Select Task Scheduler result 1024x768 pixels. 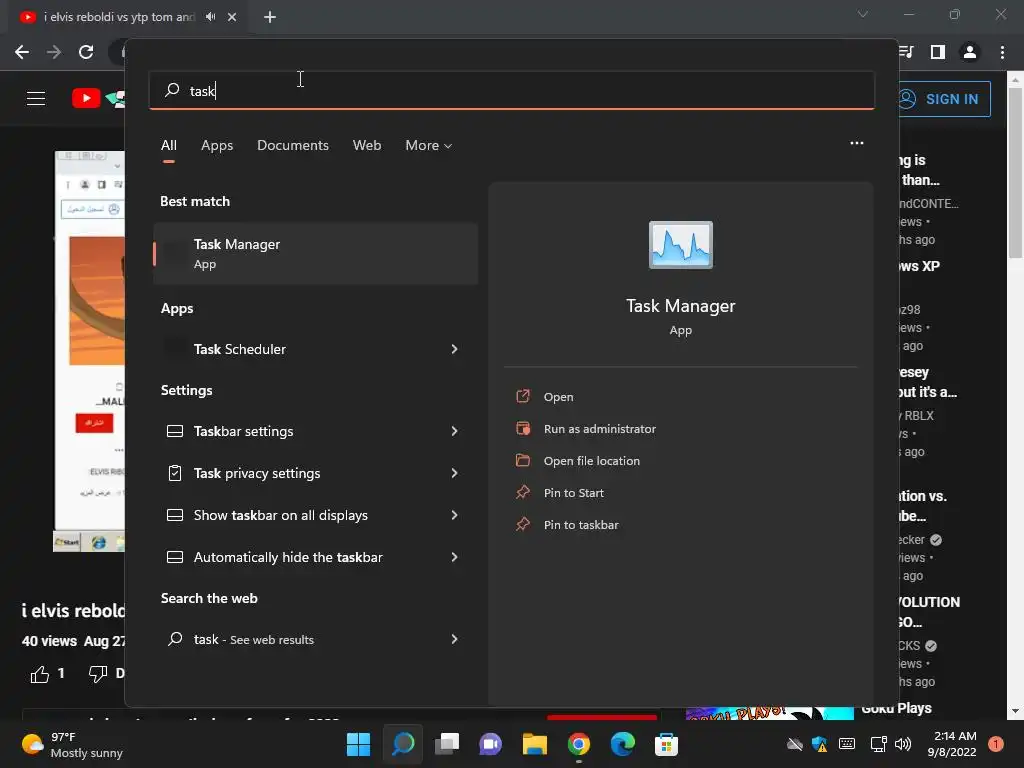315,349
